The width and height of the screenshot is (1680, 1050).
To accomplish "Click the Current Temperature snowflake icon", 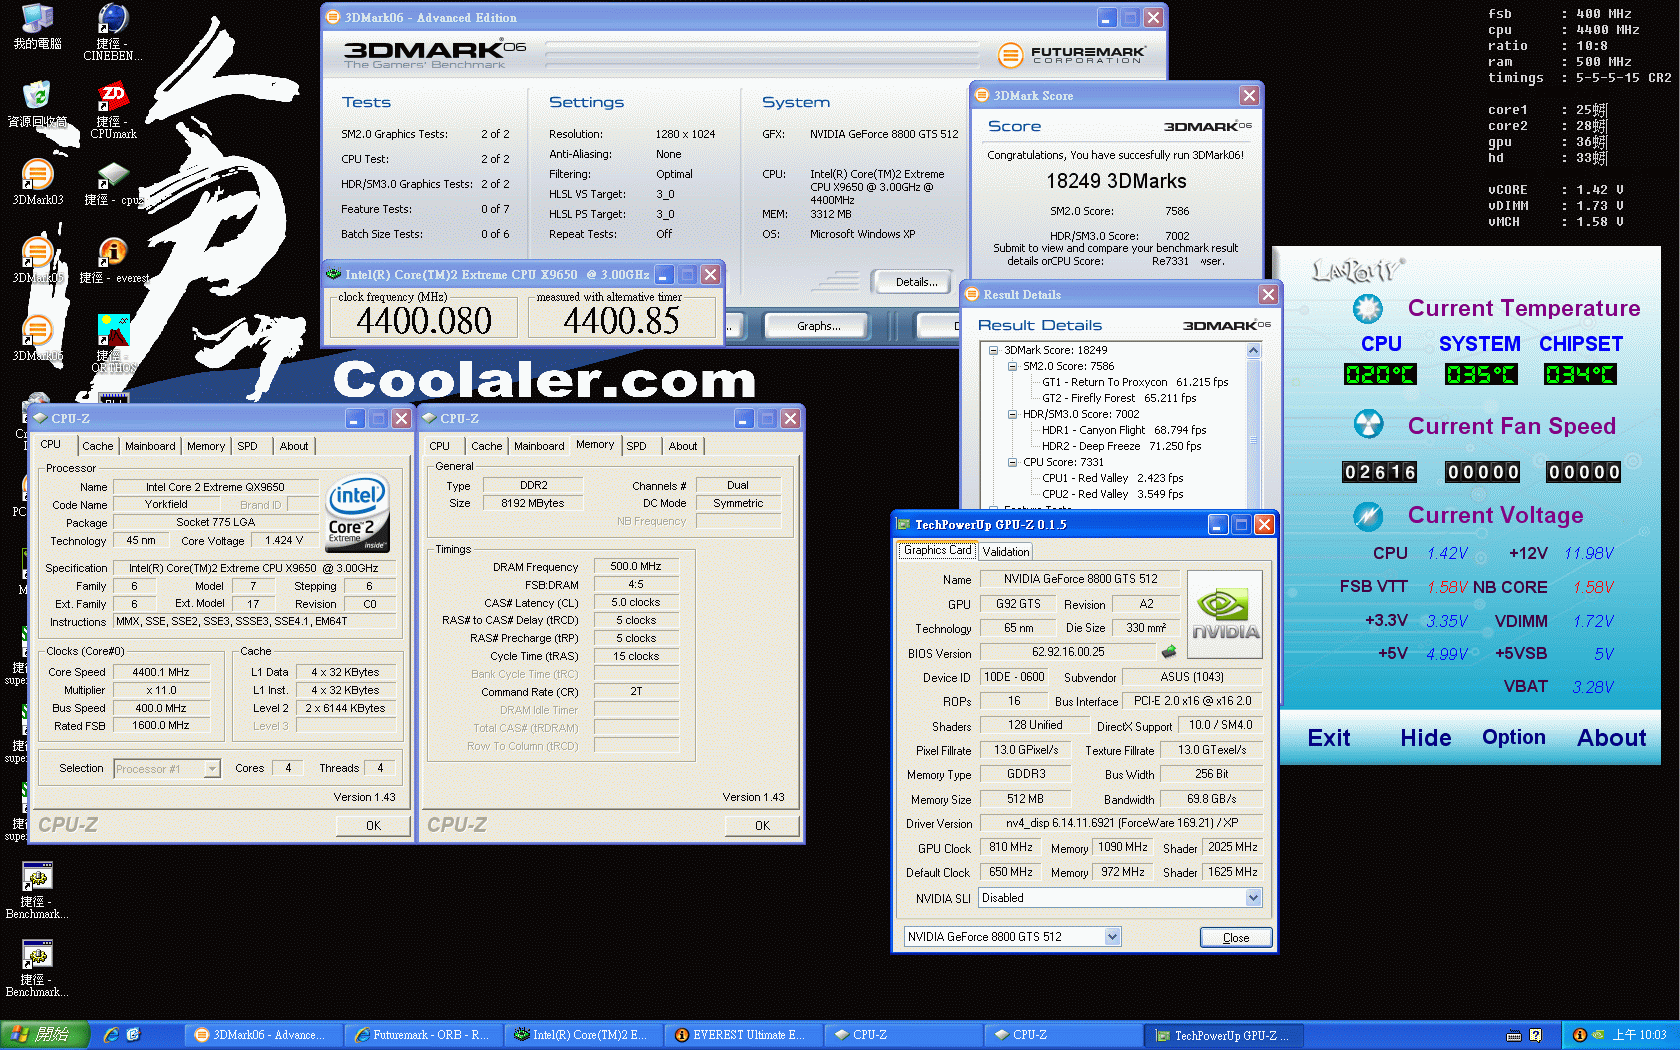I will pyautogui.click(x=1368, y=308).
